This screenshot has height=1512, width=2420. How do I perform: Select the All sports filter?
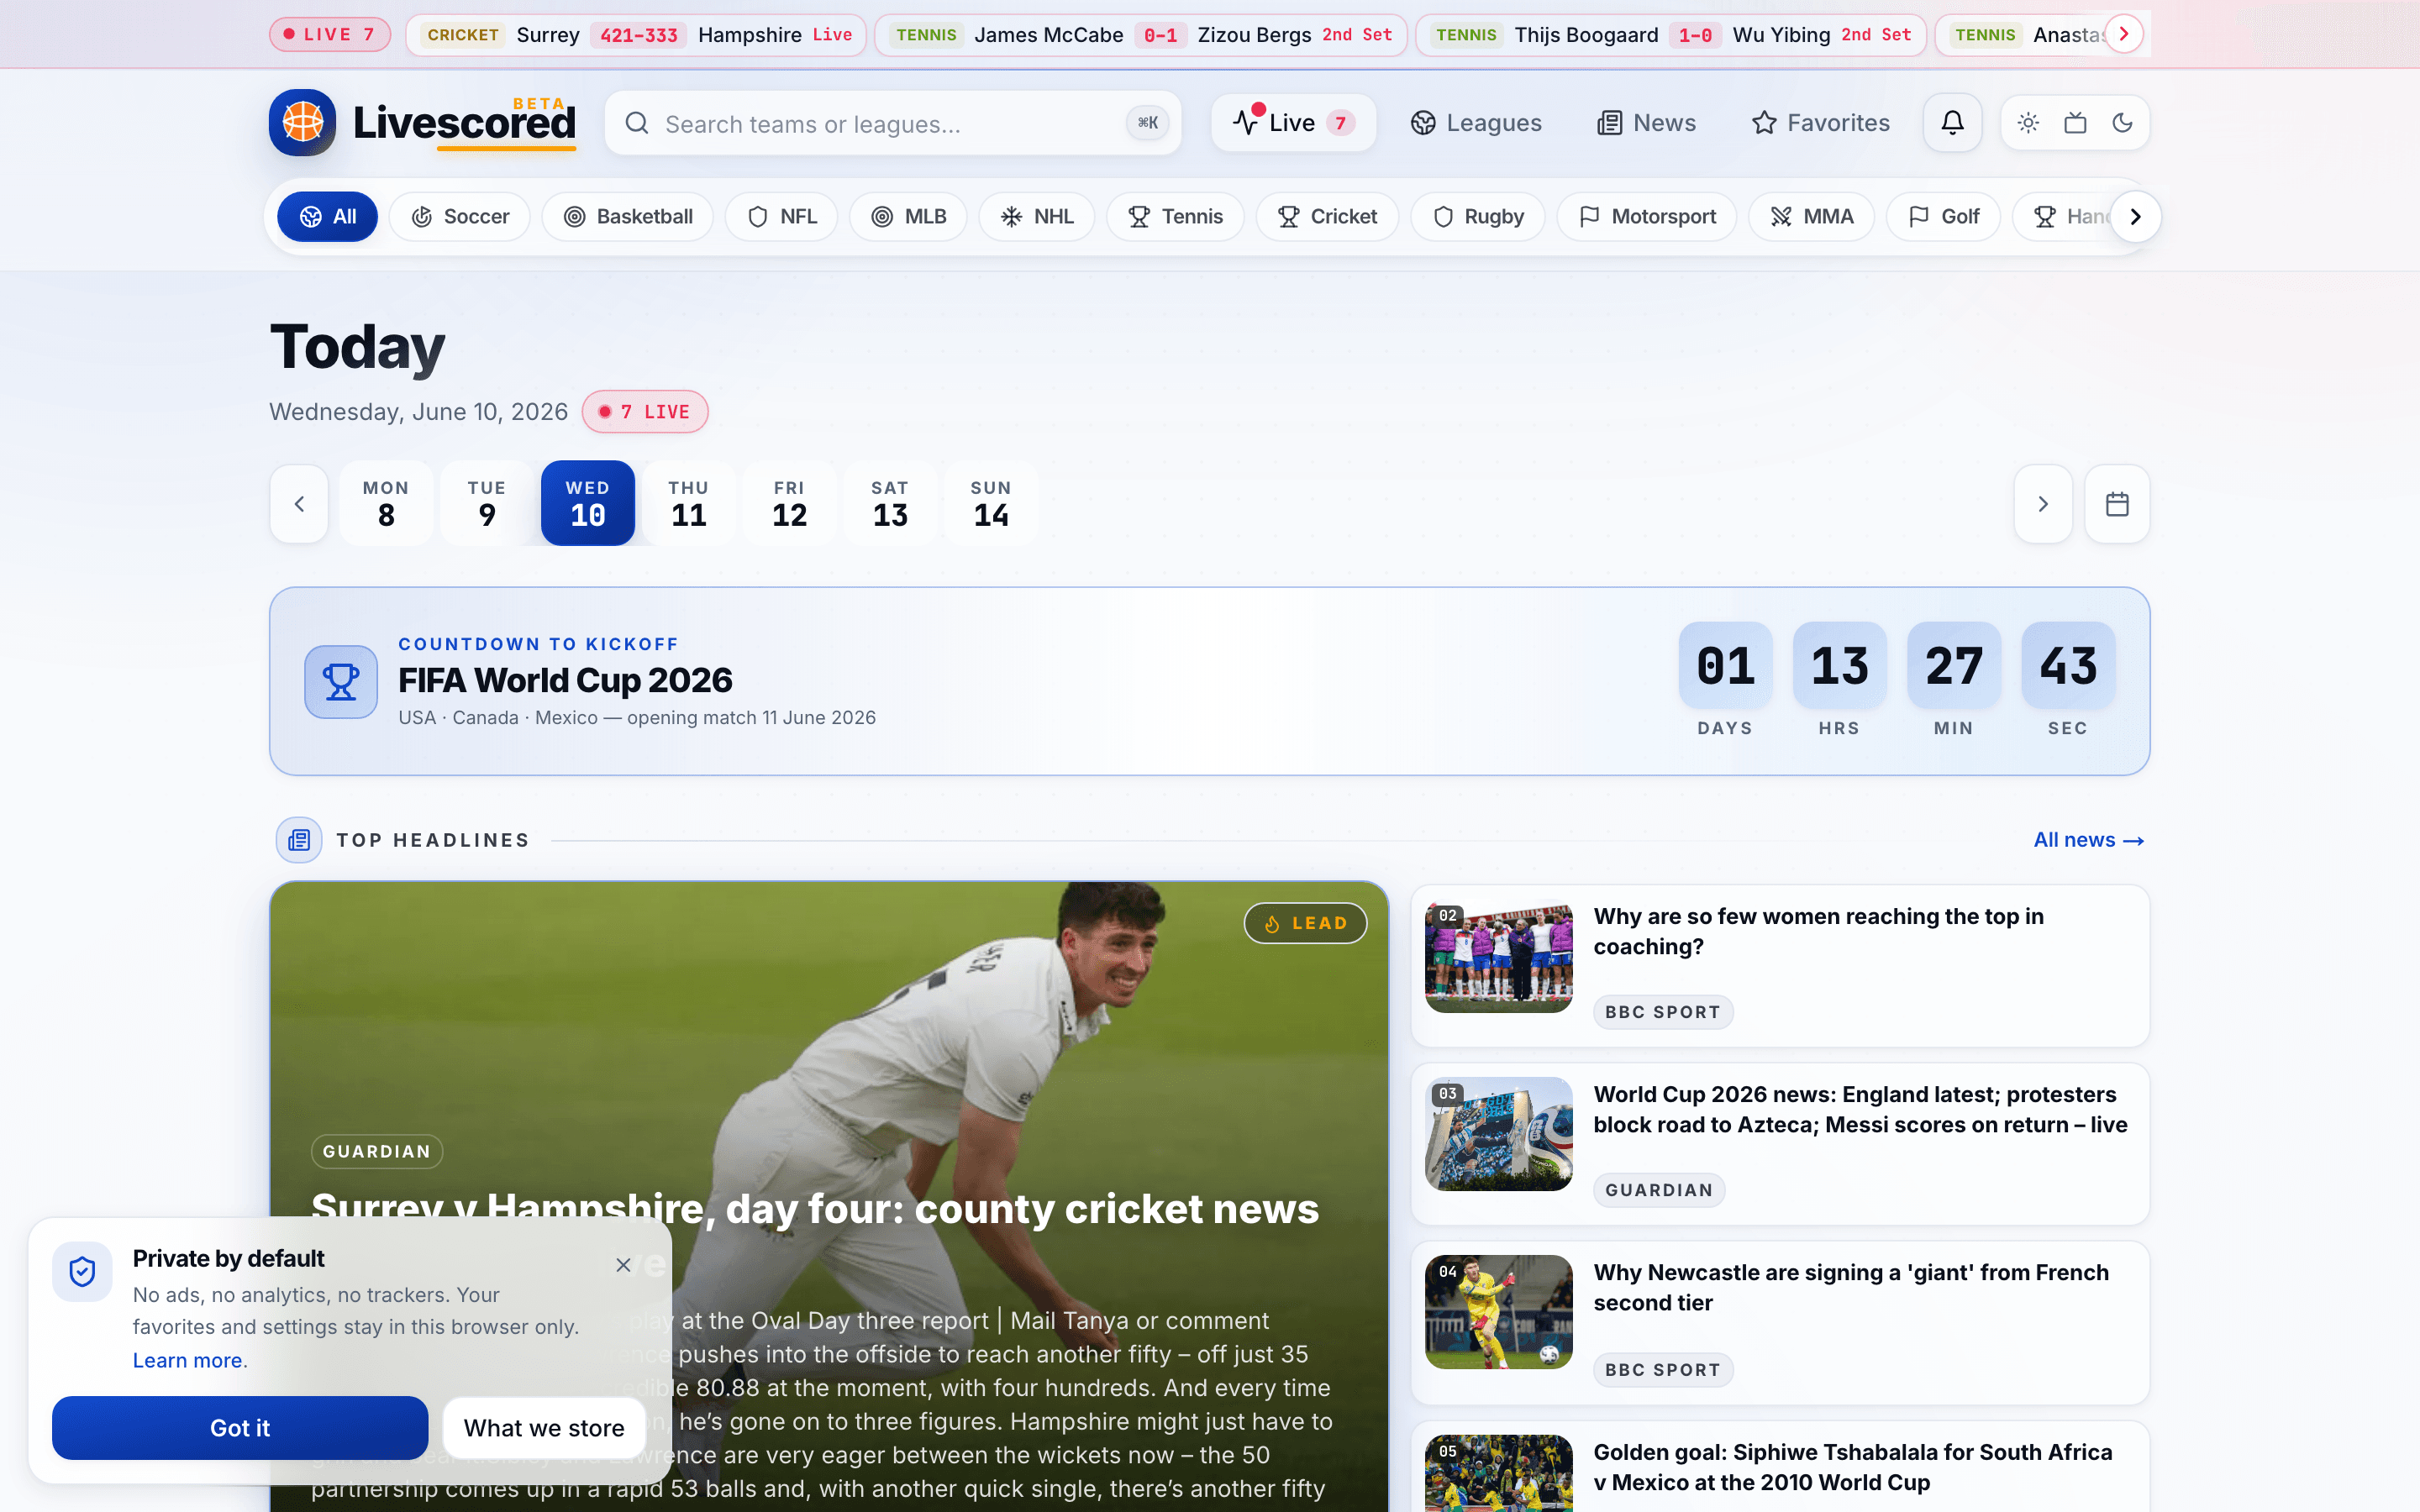coord(327,217)
